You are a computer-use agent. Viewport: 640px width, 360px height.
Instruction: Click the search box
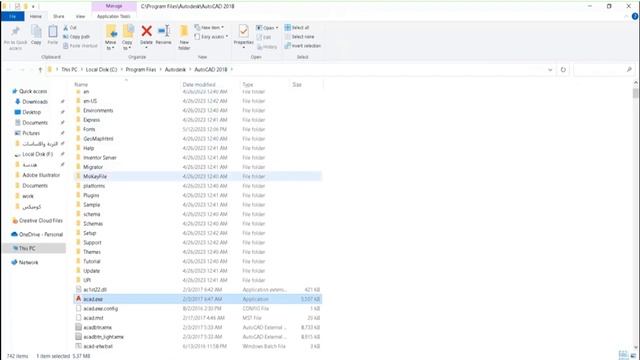[x=603, y=70]
